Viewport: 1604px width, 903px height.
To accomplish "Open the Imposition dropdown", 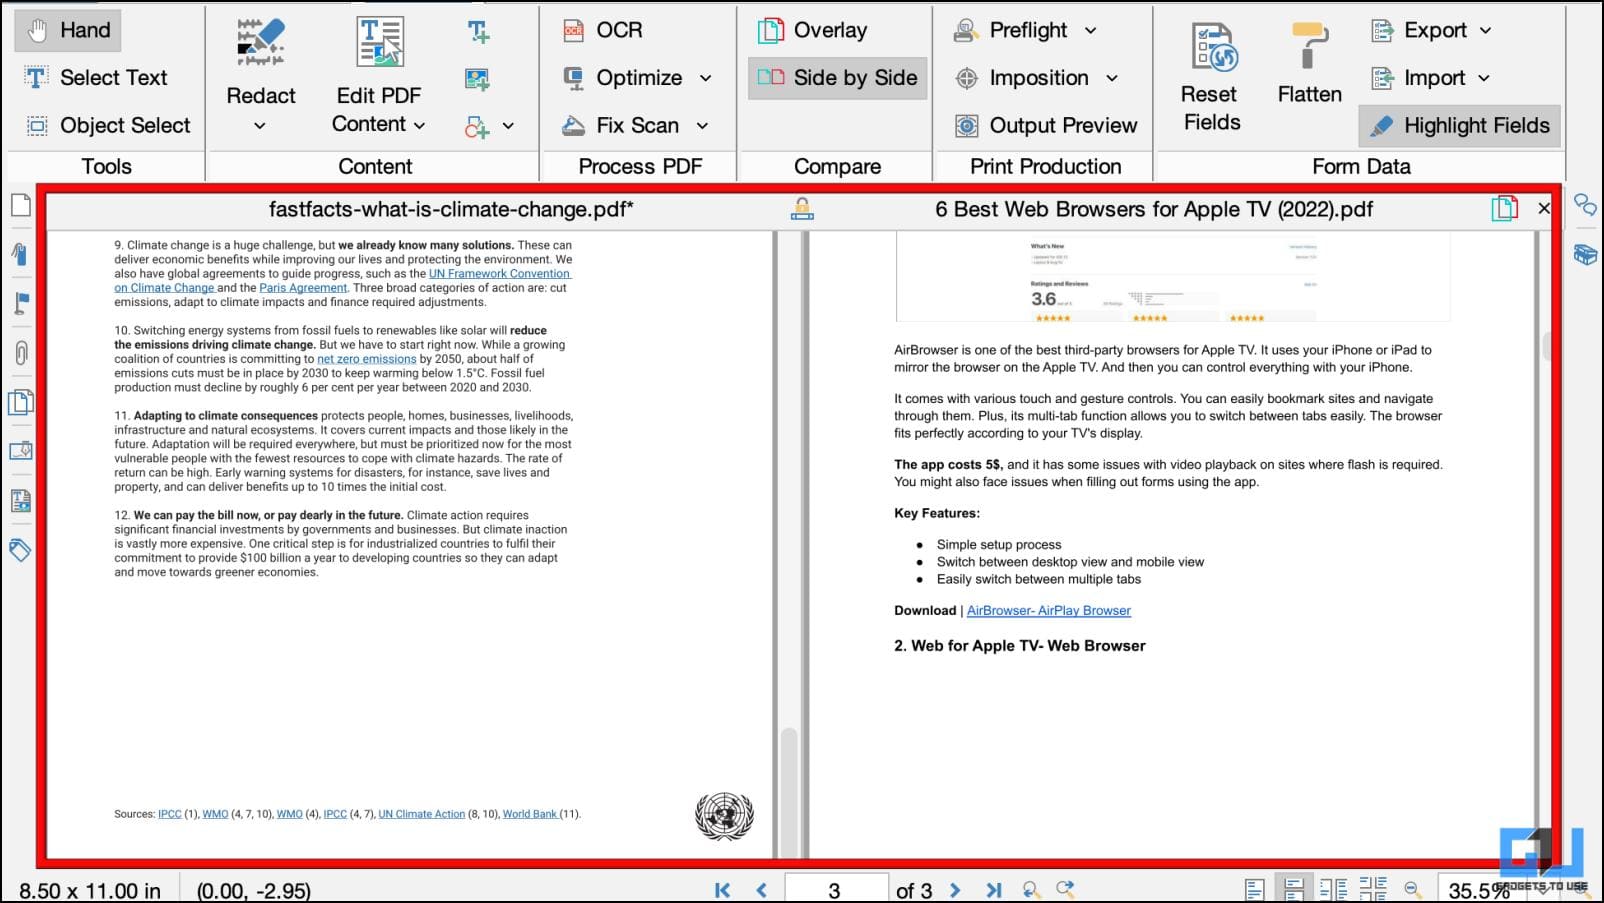I will [1112, 78].
